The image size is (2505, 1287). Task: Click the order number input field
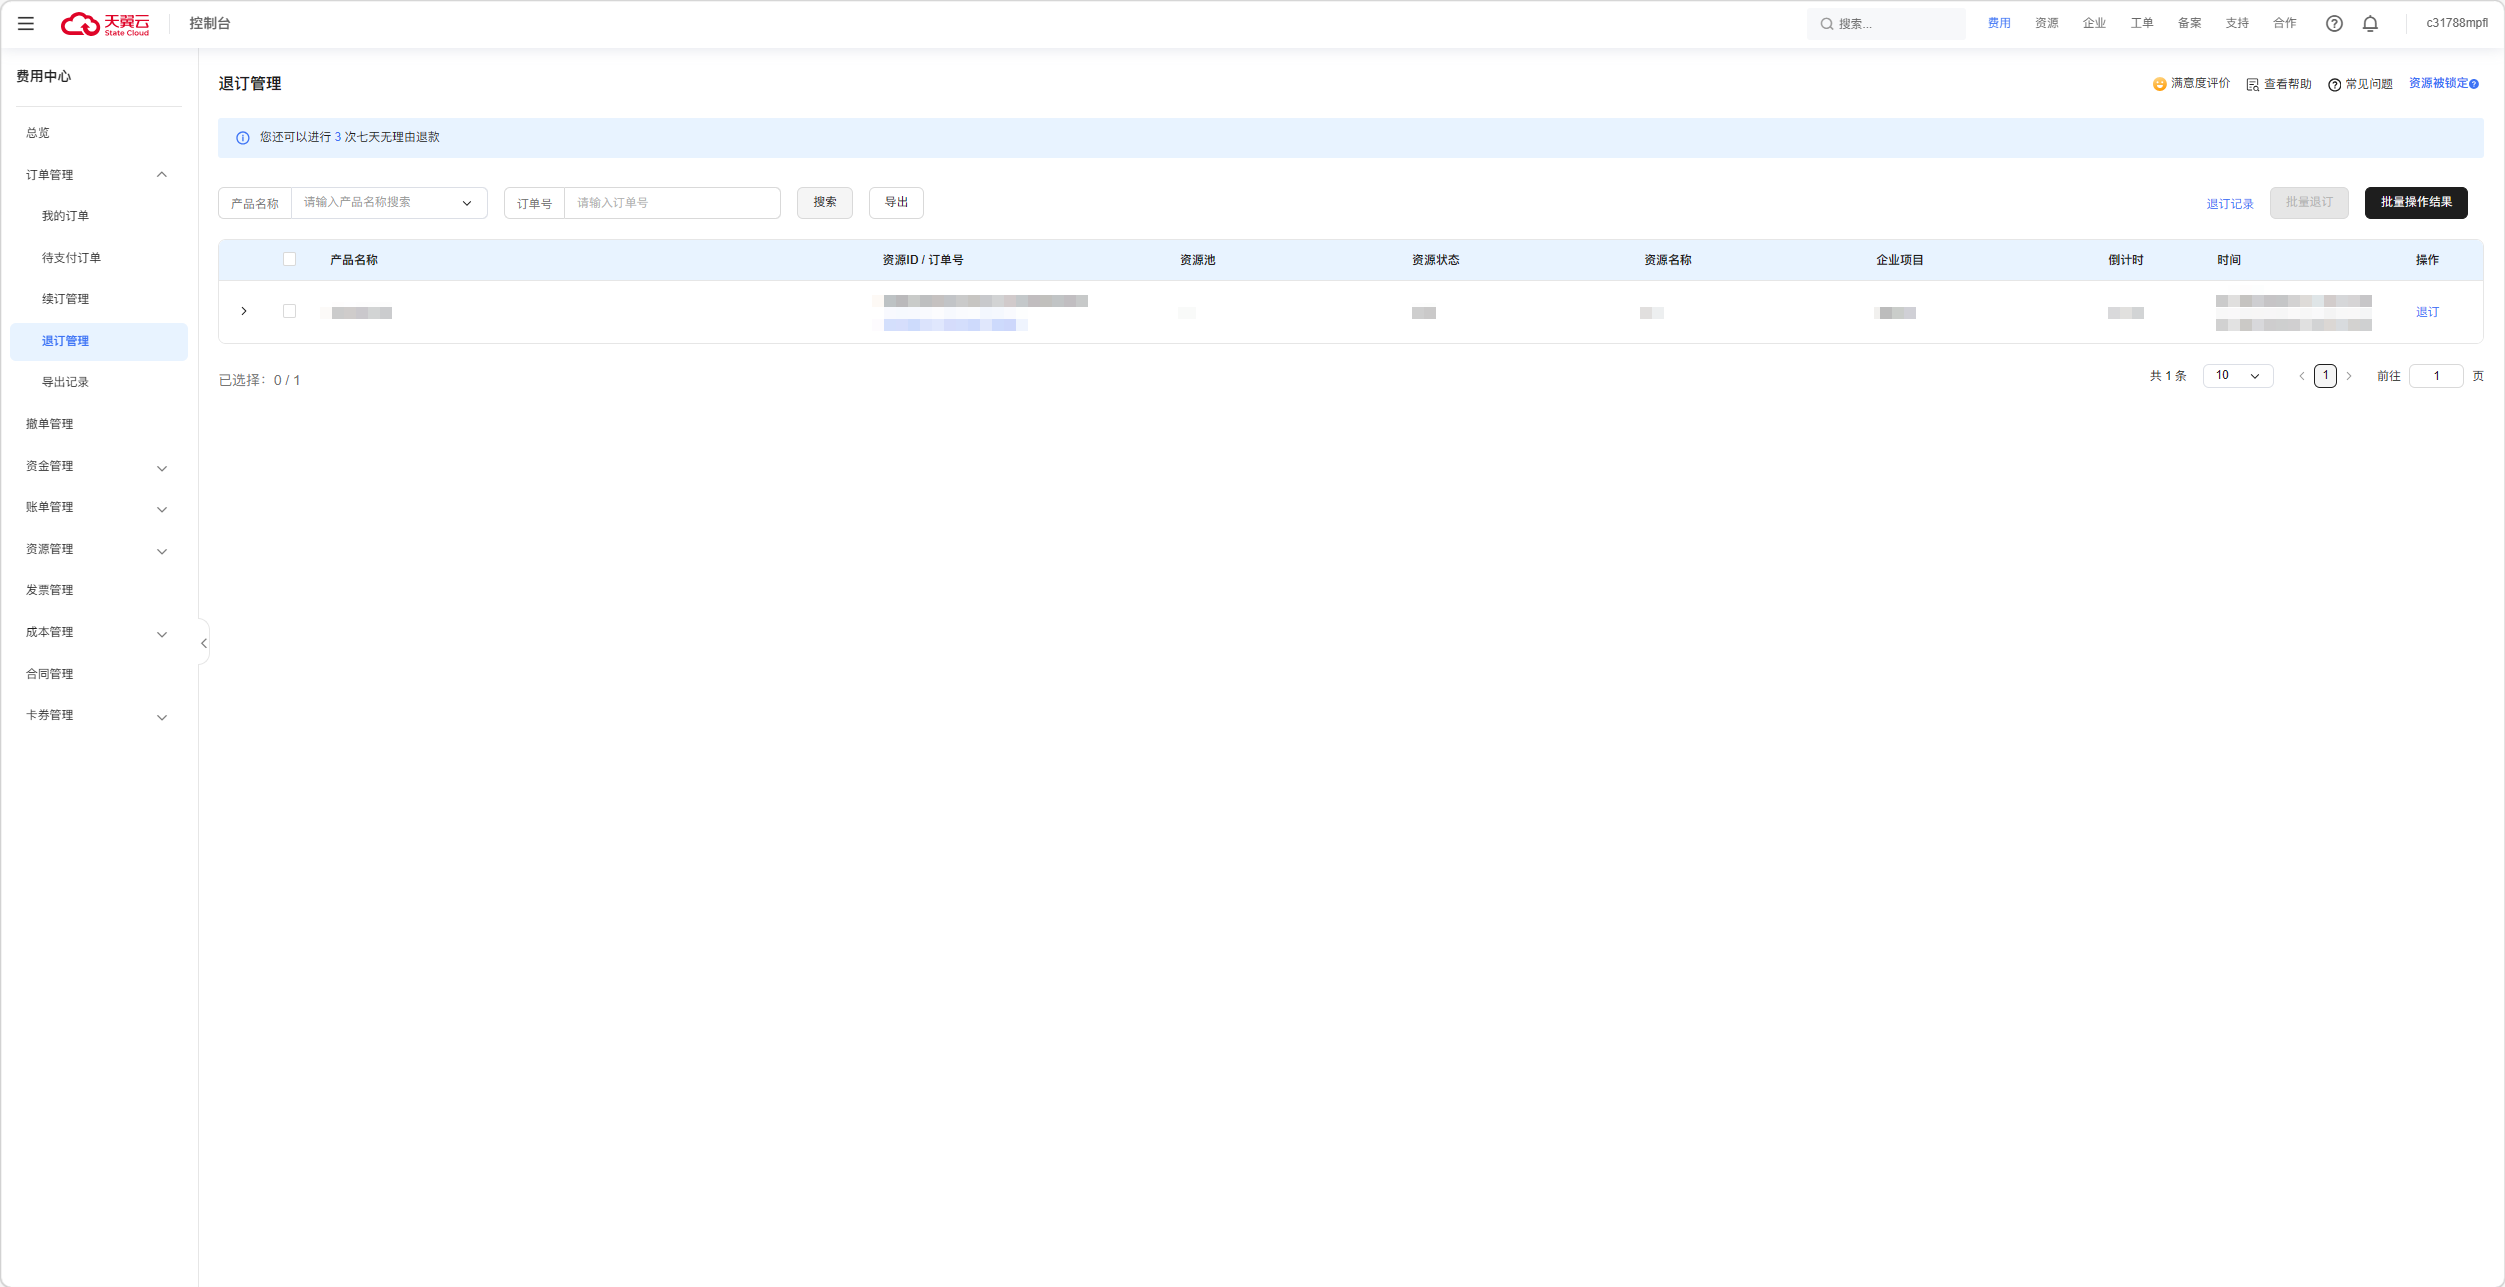click(x=672, y=203)
